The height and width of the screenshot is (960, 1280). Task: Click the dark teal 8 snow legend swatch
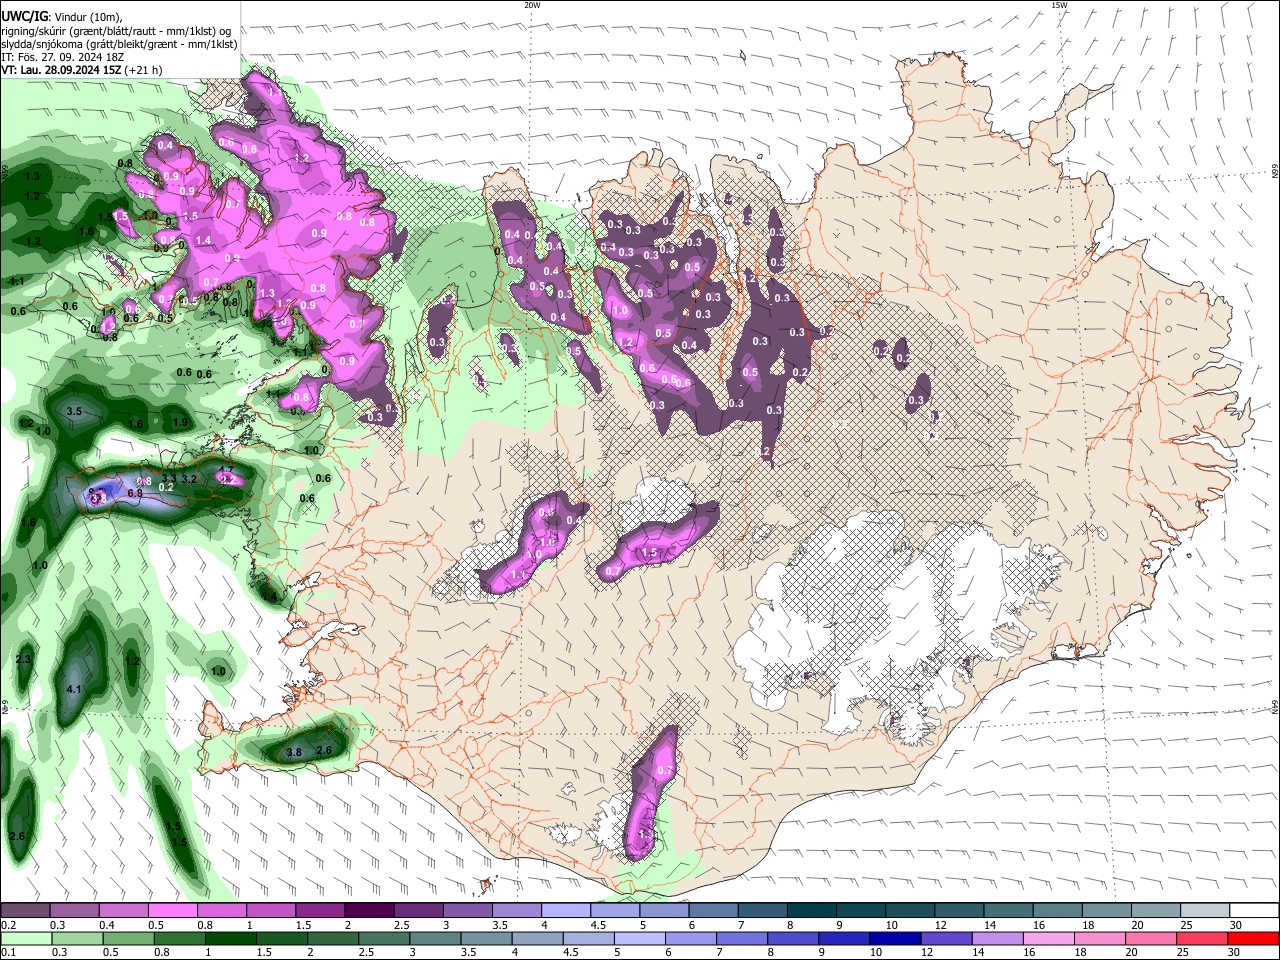[x=812, y=910]
